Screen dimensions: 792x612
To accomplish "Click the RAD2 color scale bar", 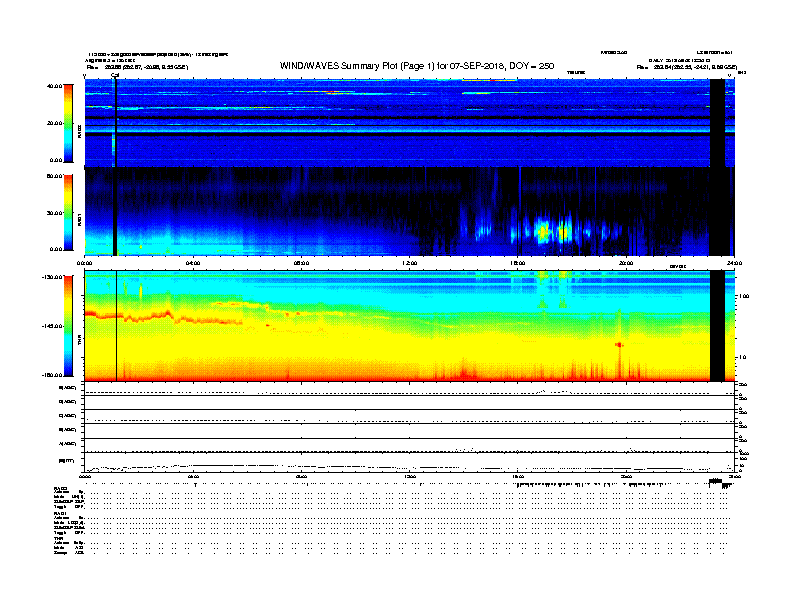I will point(68,124).
